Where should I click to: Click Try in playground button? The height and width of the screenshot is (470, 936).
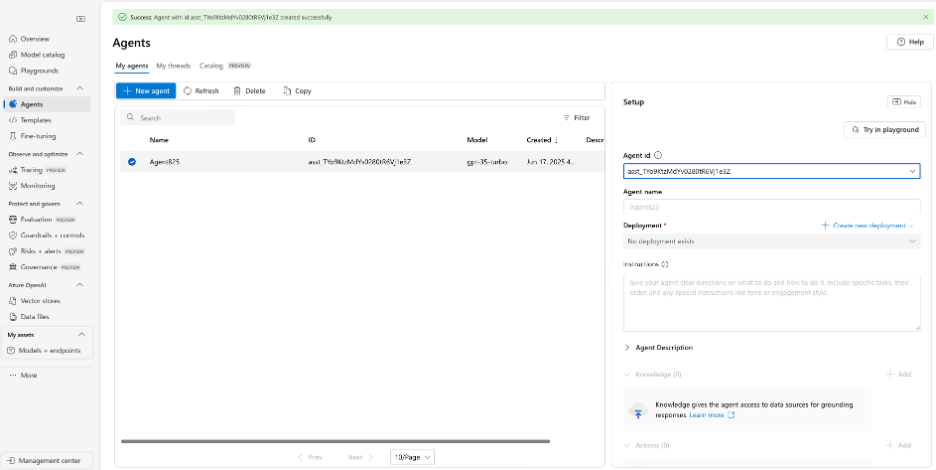tap(885, 130)
